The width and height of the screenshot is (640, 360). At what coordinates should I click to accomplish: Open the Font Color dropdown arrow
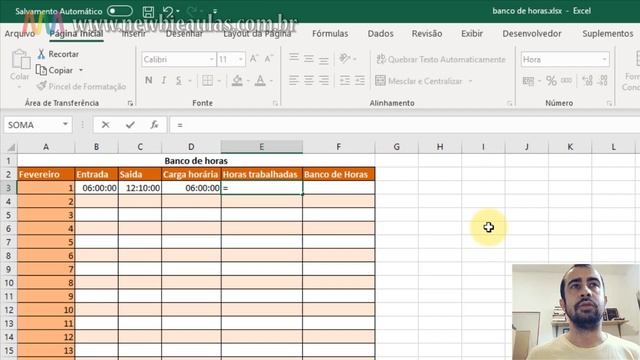pyautogui.click(x=271, y=81)
